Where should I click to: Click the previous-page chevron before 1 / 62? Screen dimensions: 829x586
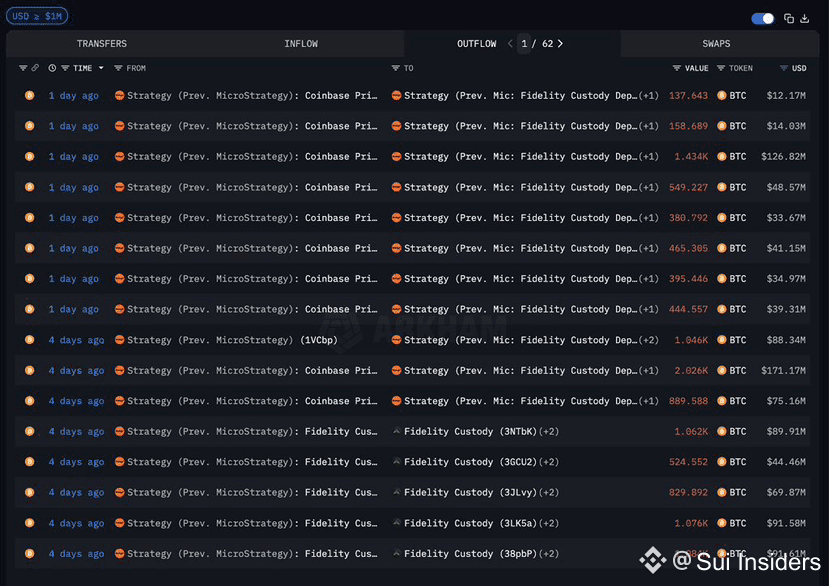tap(509, 43)
